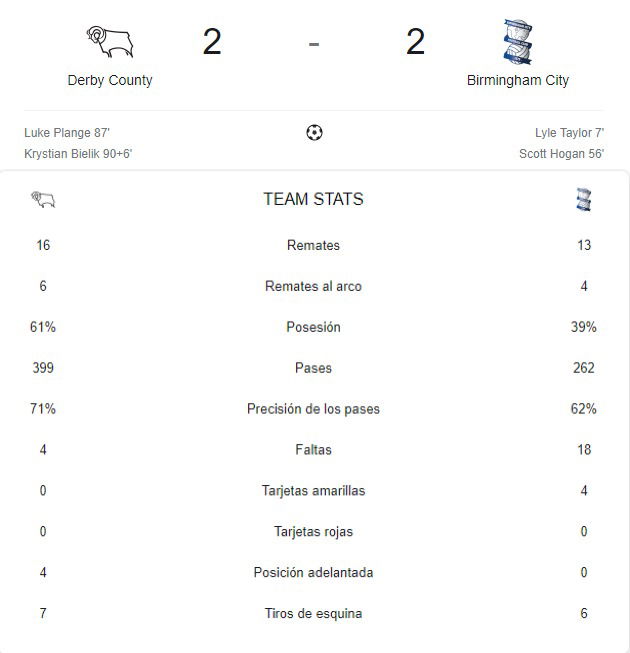The image size is (630, 653).
Task: Select goal scorer Luke Plange 87'
Action: [67, 133]
